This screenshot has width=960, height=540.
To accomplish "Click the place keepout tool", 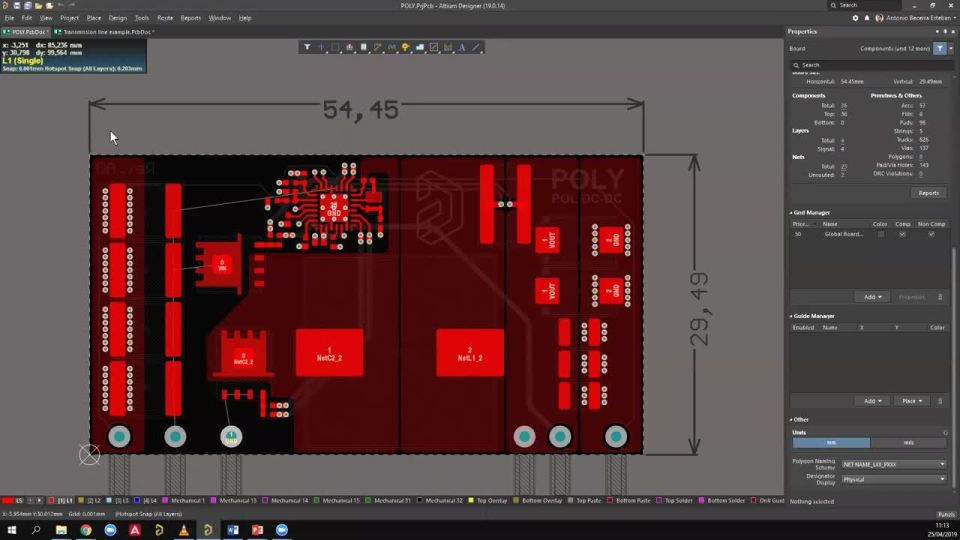I will pyautogui.click(x=433, y=47).
